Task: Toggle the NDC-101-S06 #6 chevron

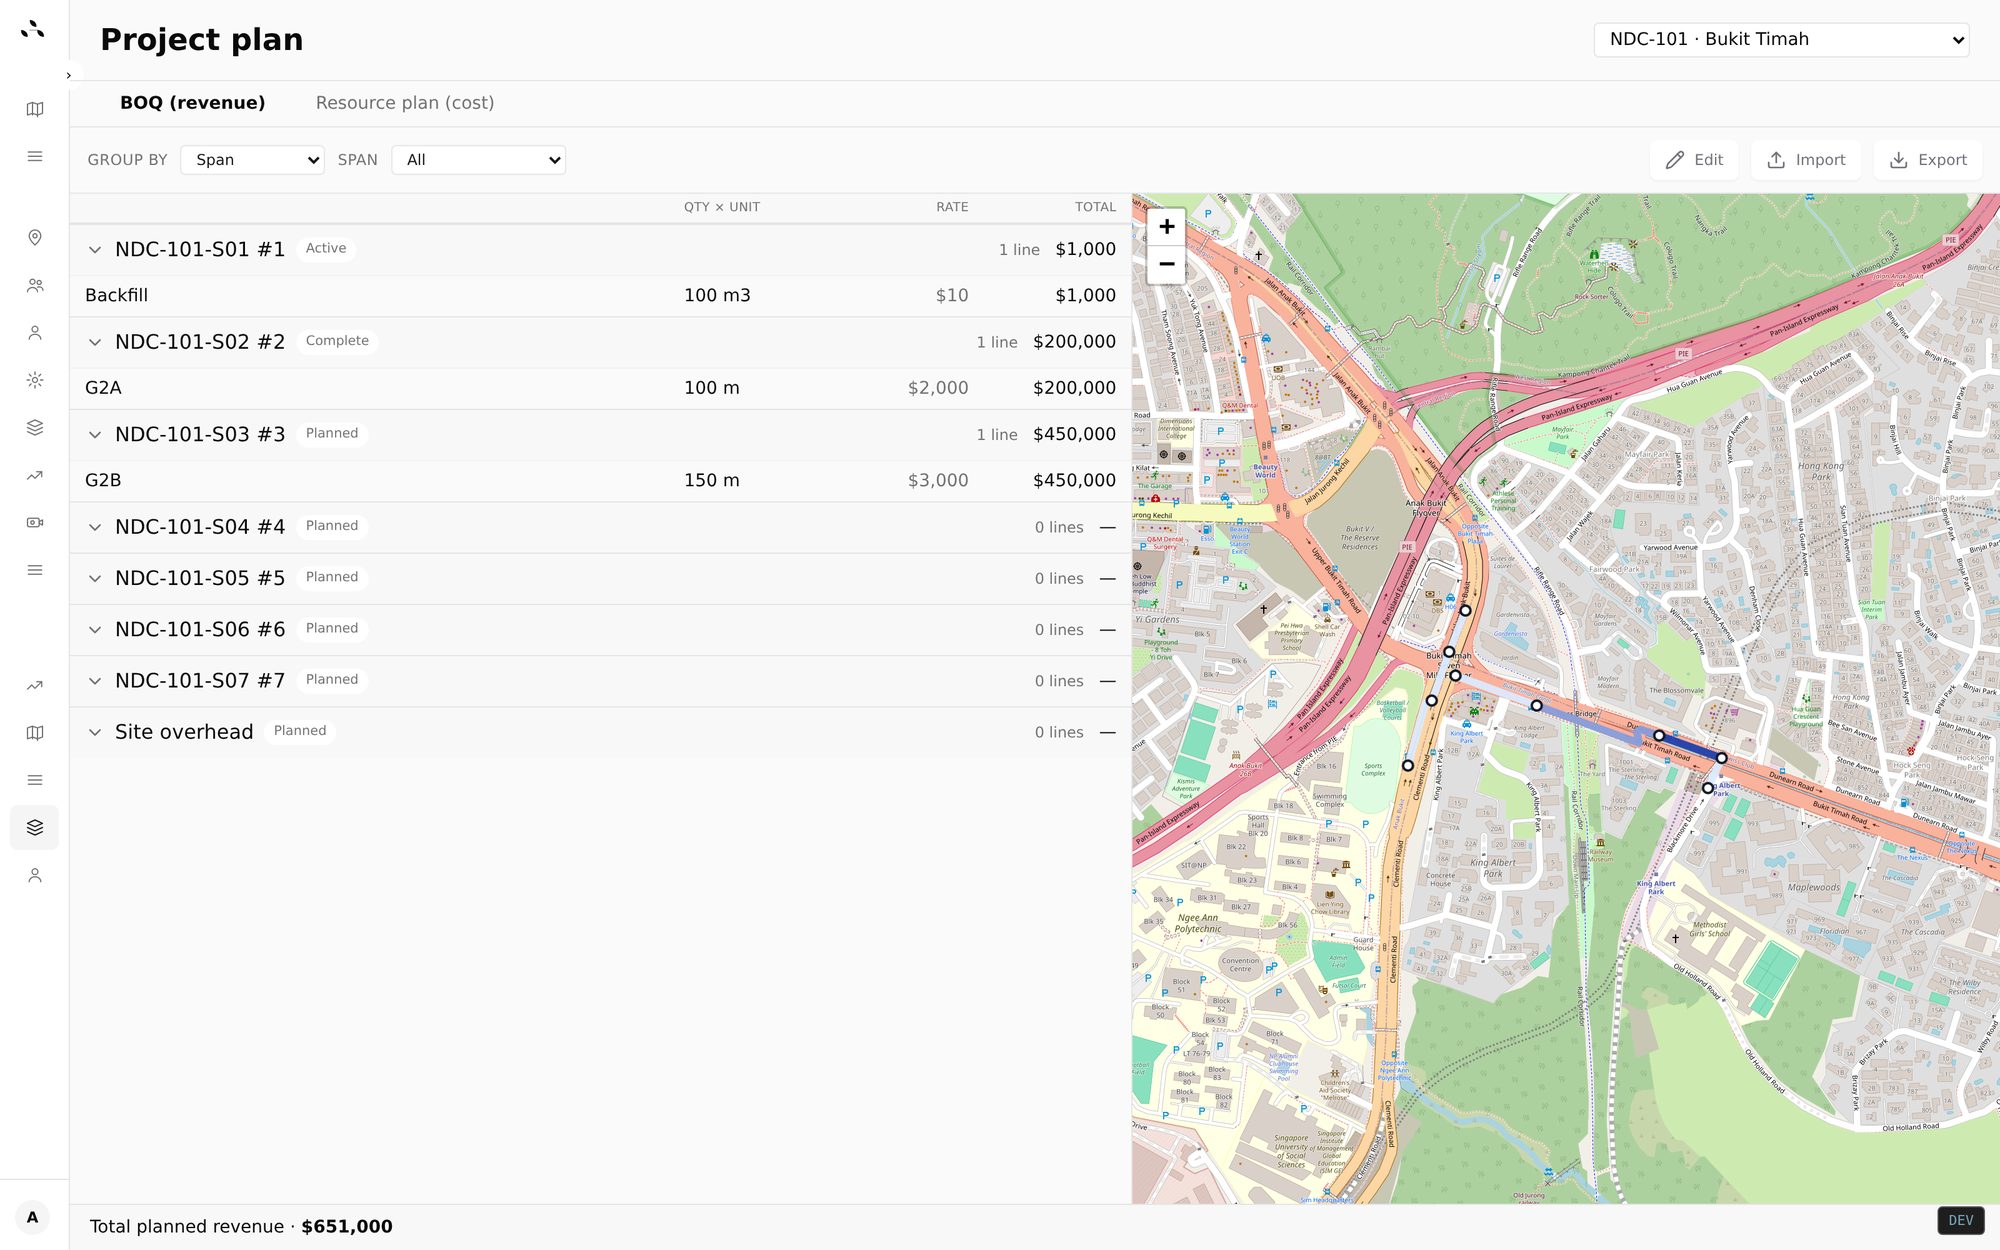Action: (x=95, y=630)
